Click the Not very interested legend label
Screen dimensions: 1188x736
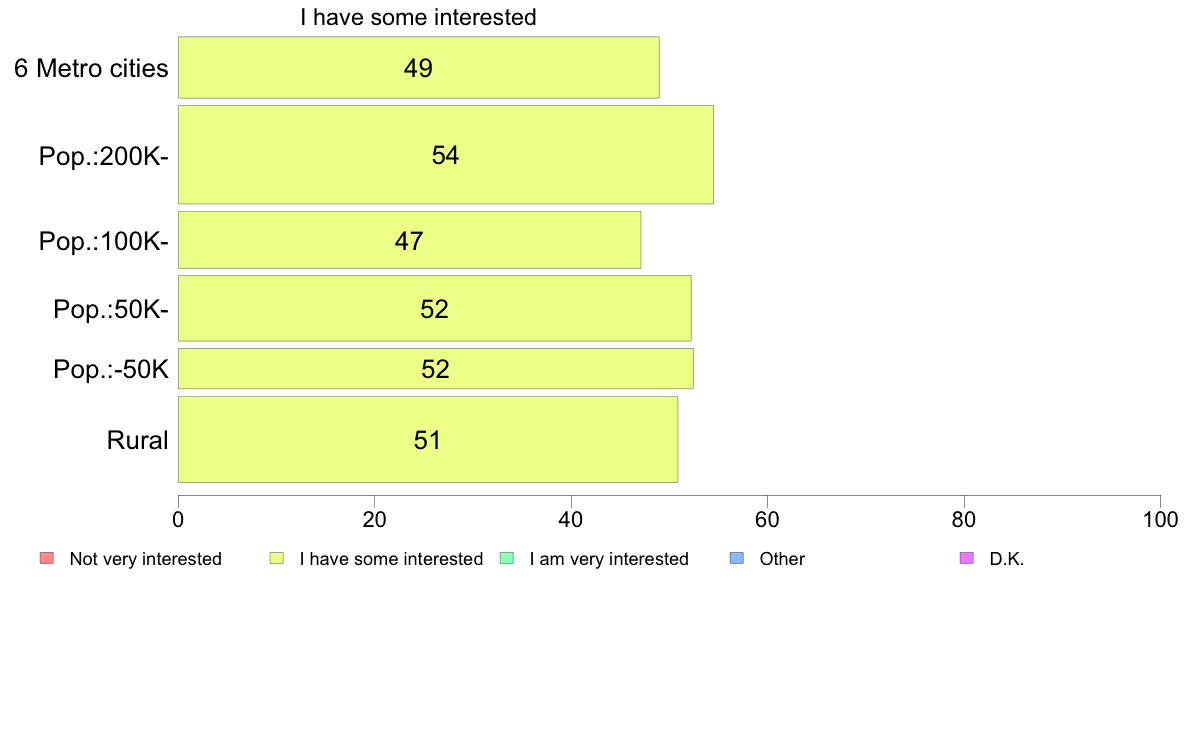(x=145, y=559)
